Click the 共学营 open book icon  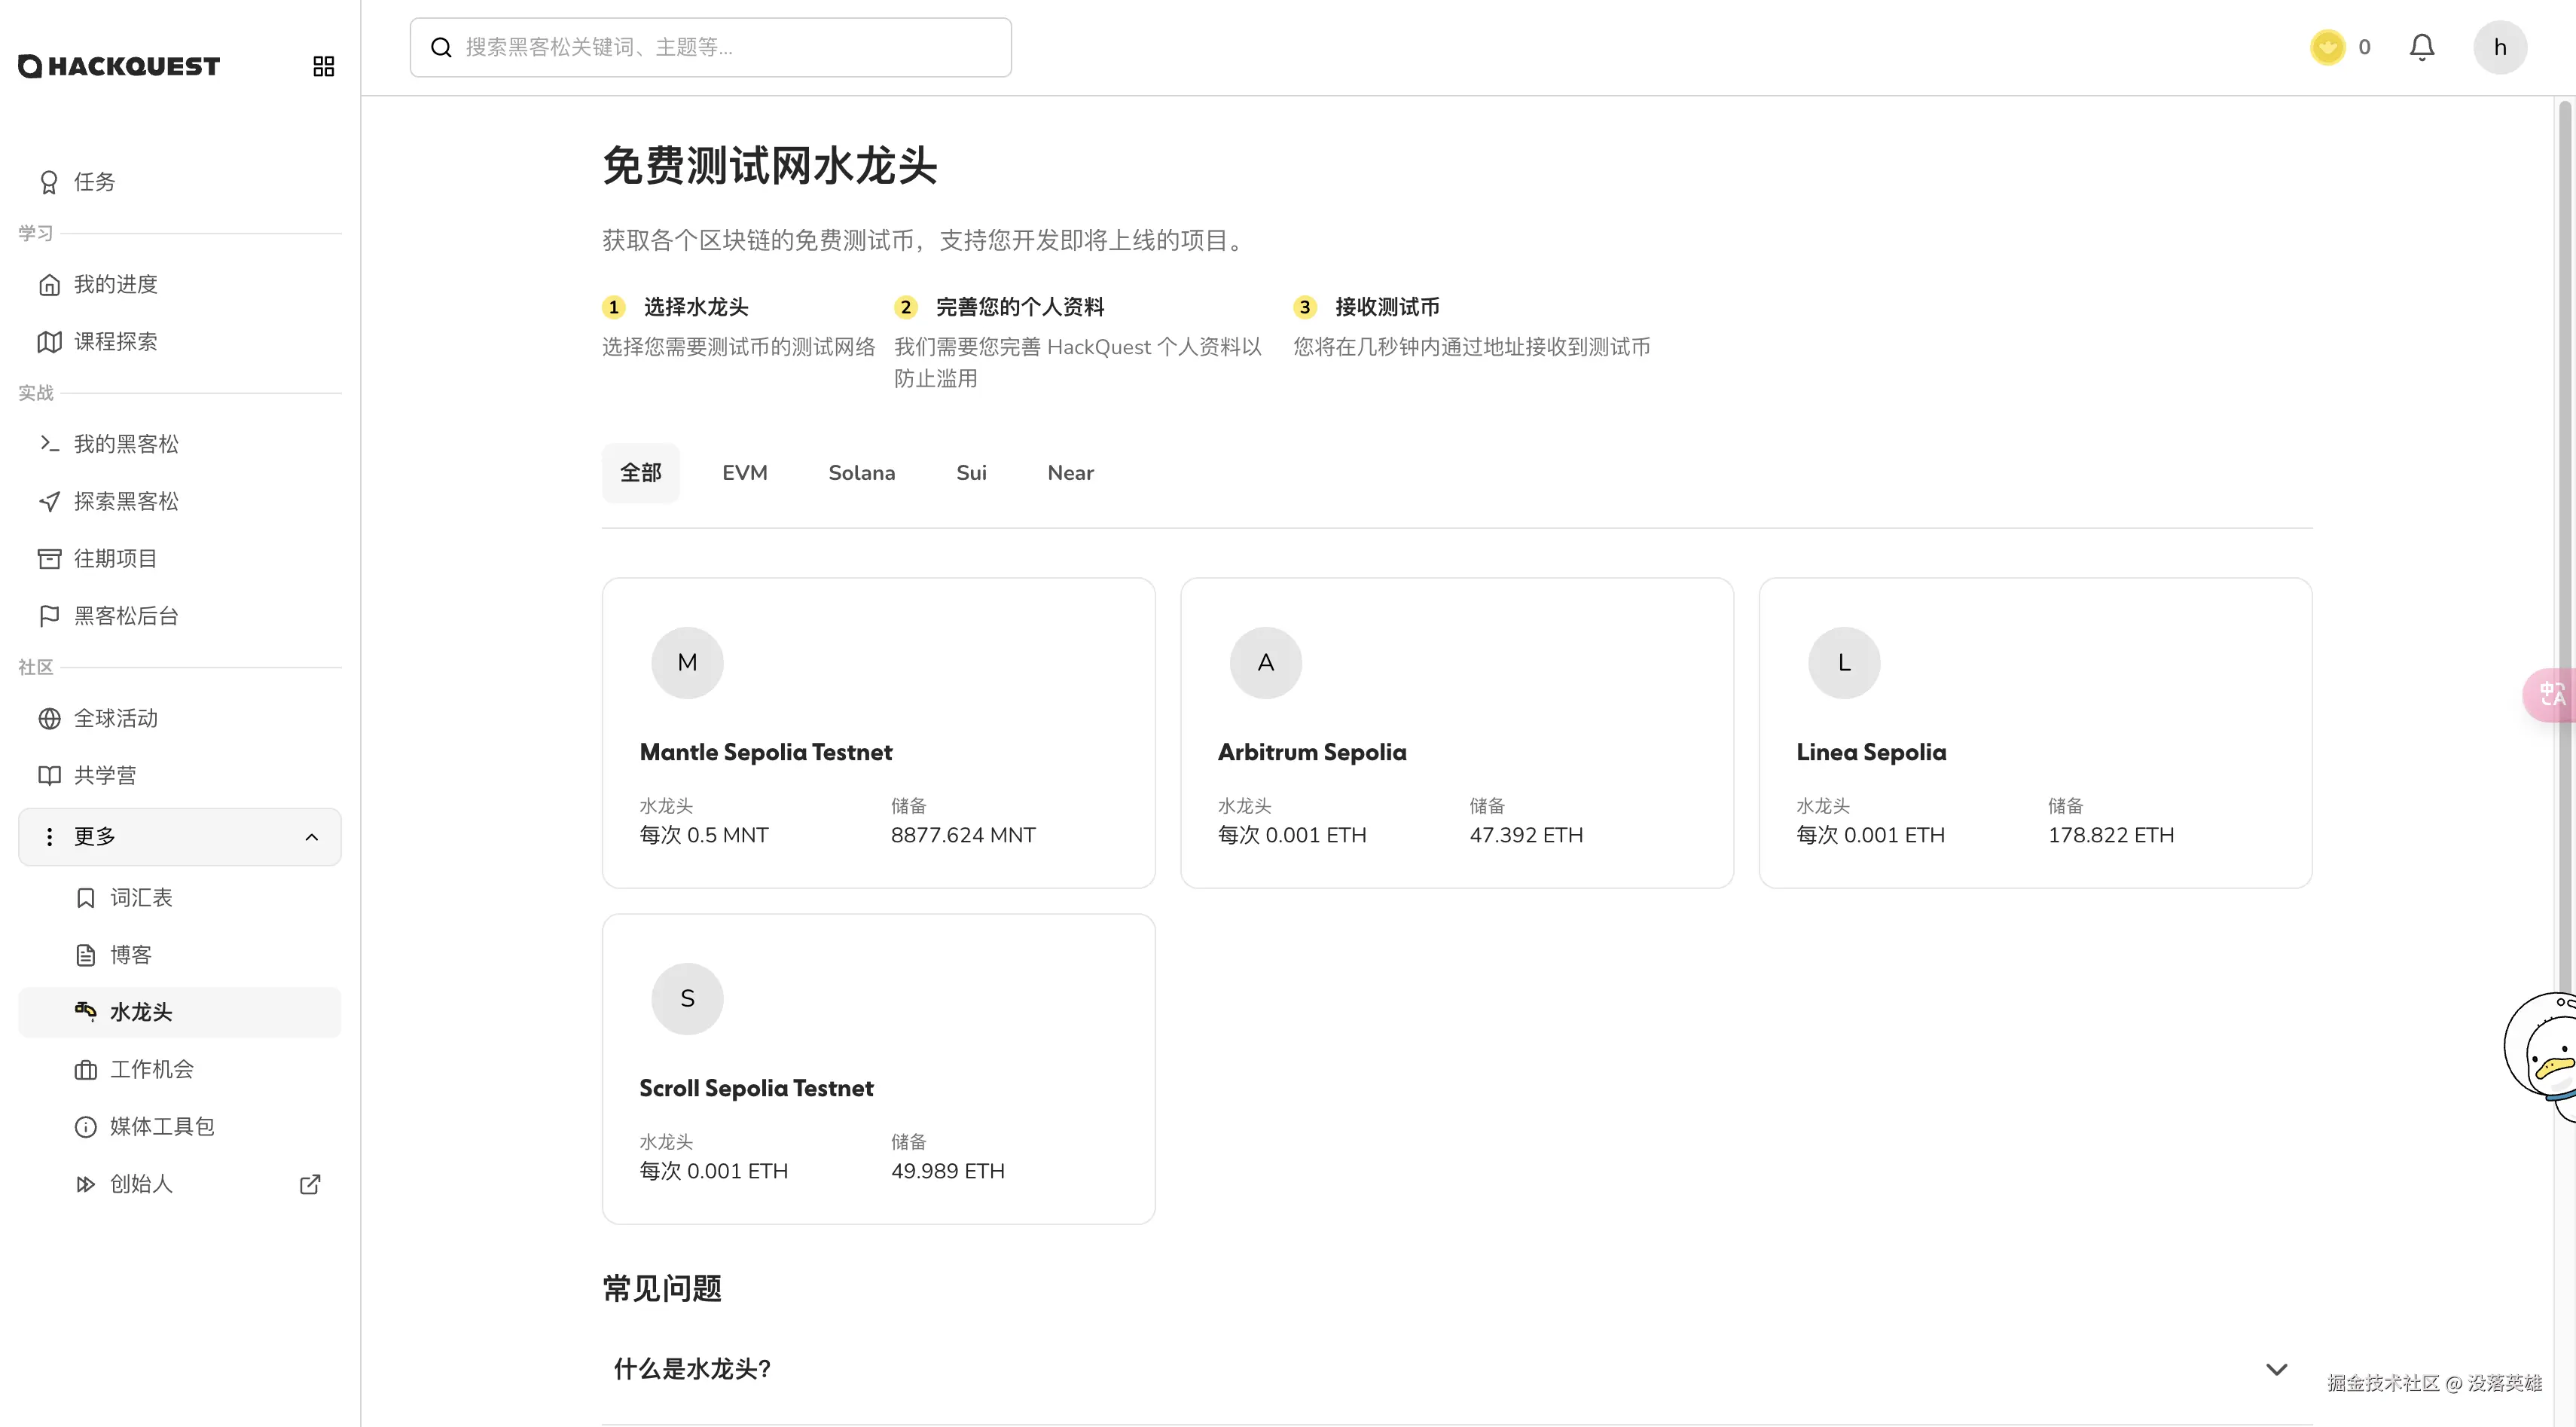49,775
